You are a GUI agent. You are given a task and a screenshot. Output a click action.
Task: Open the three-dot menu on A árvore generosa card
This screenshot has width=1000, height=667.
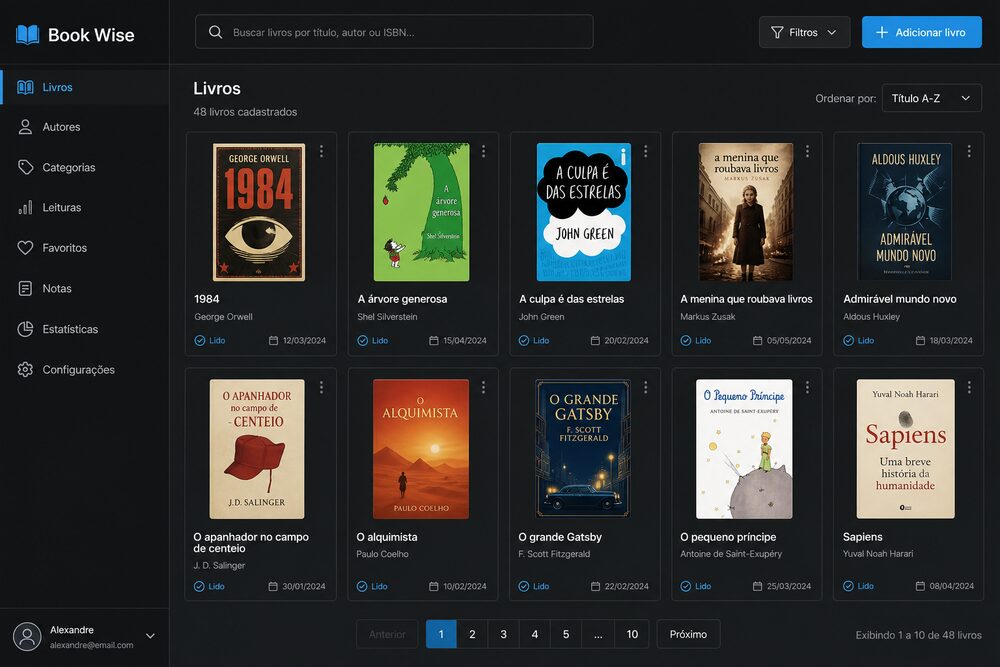[x=483, y=151]
